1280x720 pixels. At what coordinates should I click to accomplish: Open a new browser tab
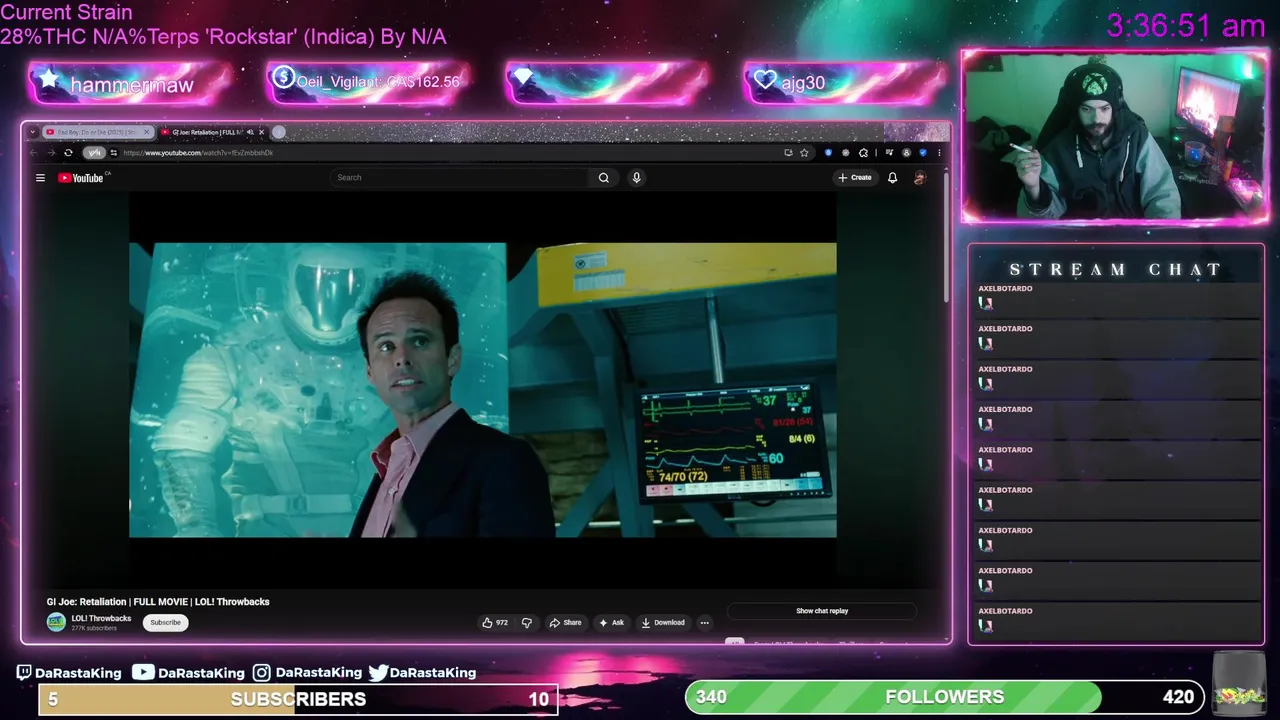click(x=279, y=132)
